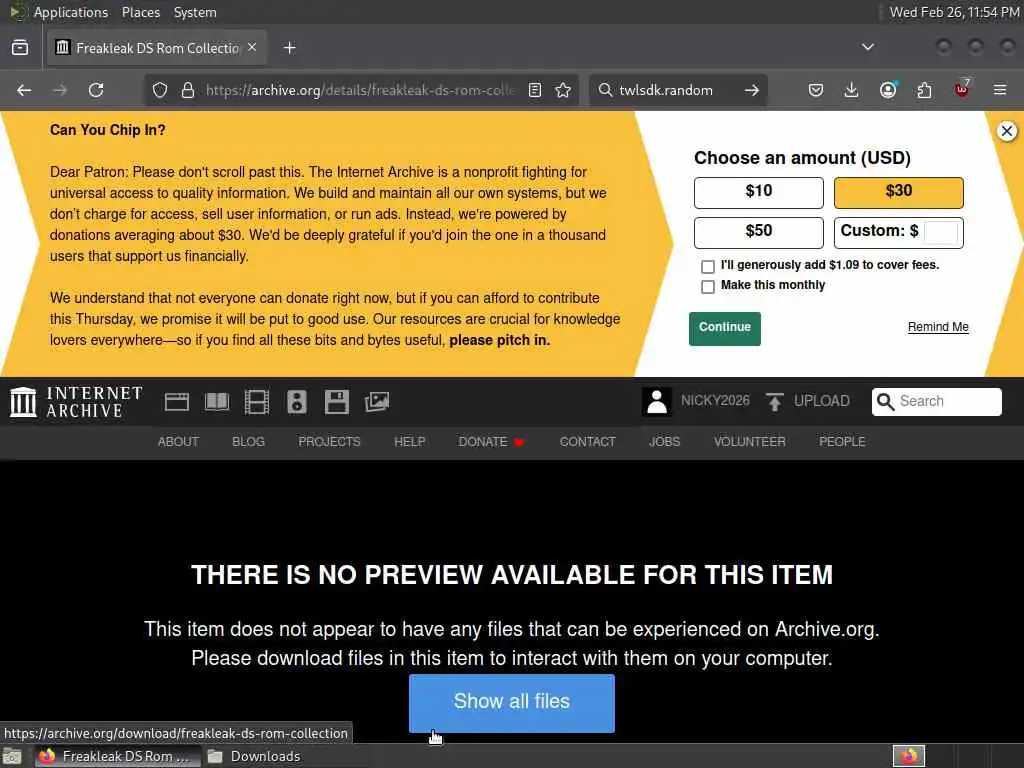This screenshot has width=1024, height=768.
Task: Select the $50 donation amount
Action: [759, 232]
